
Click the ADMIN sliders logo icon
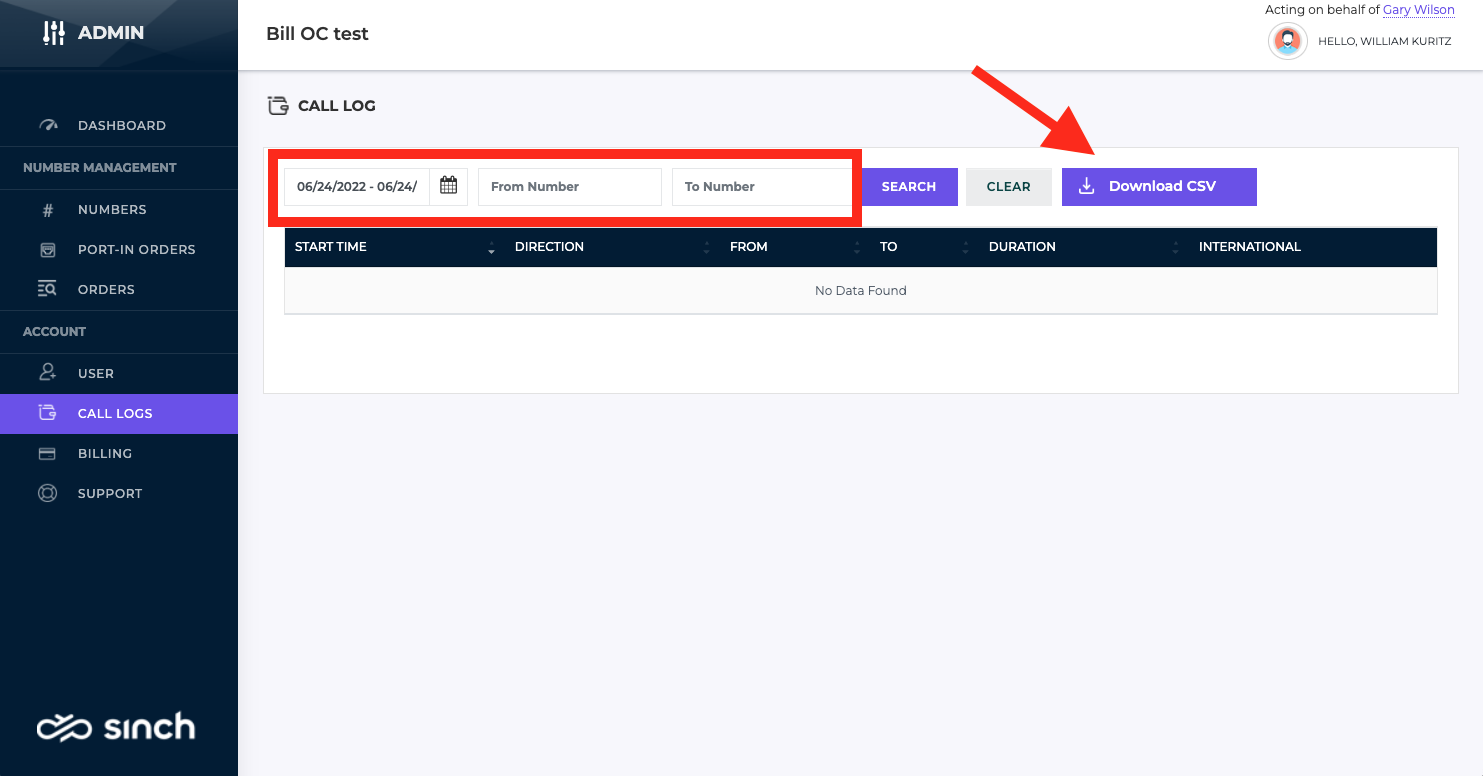click(x=53, y=33)
